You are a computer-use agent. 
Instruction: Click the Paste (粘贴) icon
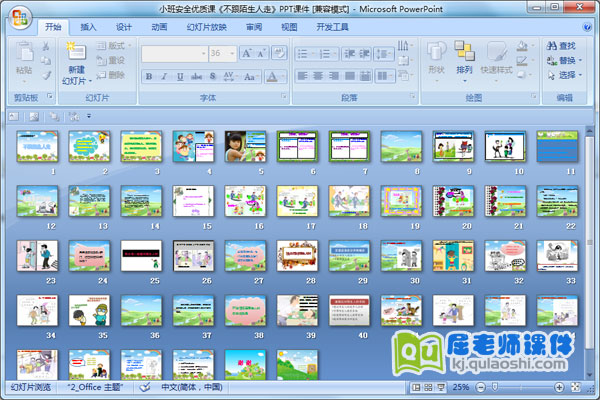pos(23,61)
